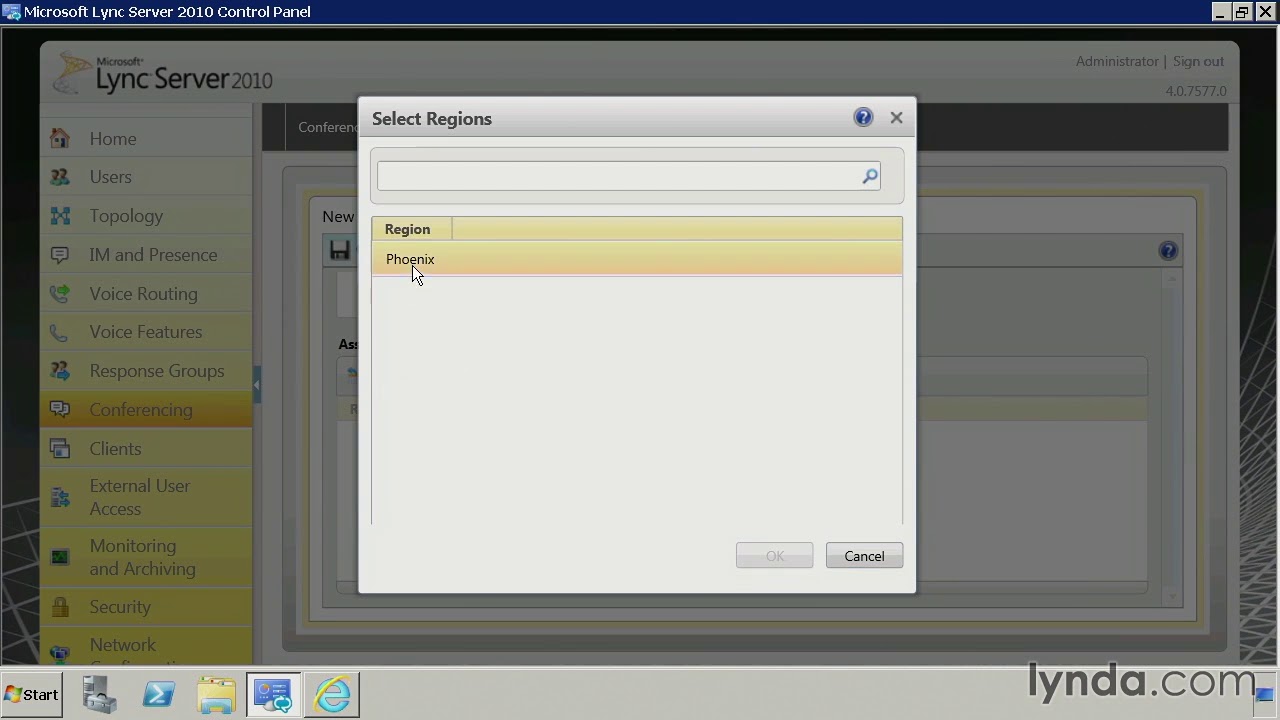Click the Monitoring and Archiving icon
1280x720 pixels.
(x=60, y=557)
